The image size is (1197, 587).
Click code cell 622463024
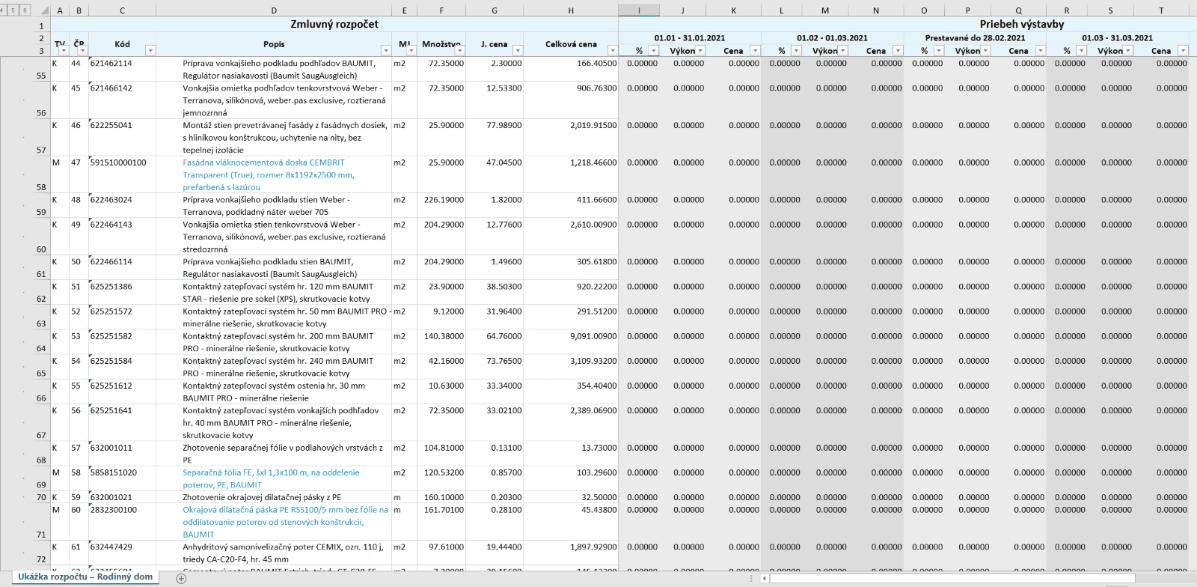[121, 205]
